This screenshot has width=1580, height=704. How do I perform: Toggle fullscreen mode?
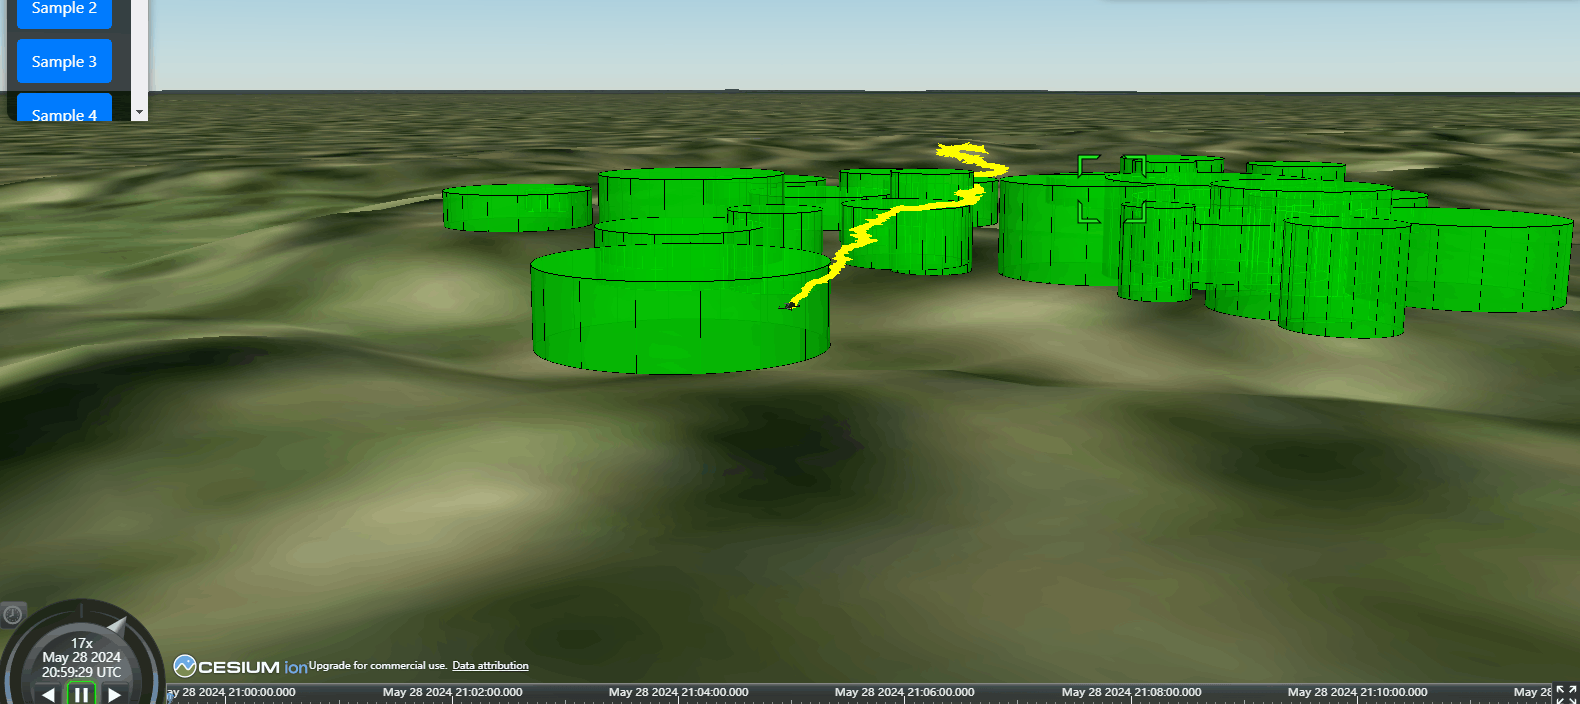(x=1566, y=693)
